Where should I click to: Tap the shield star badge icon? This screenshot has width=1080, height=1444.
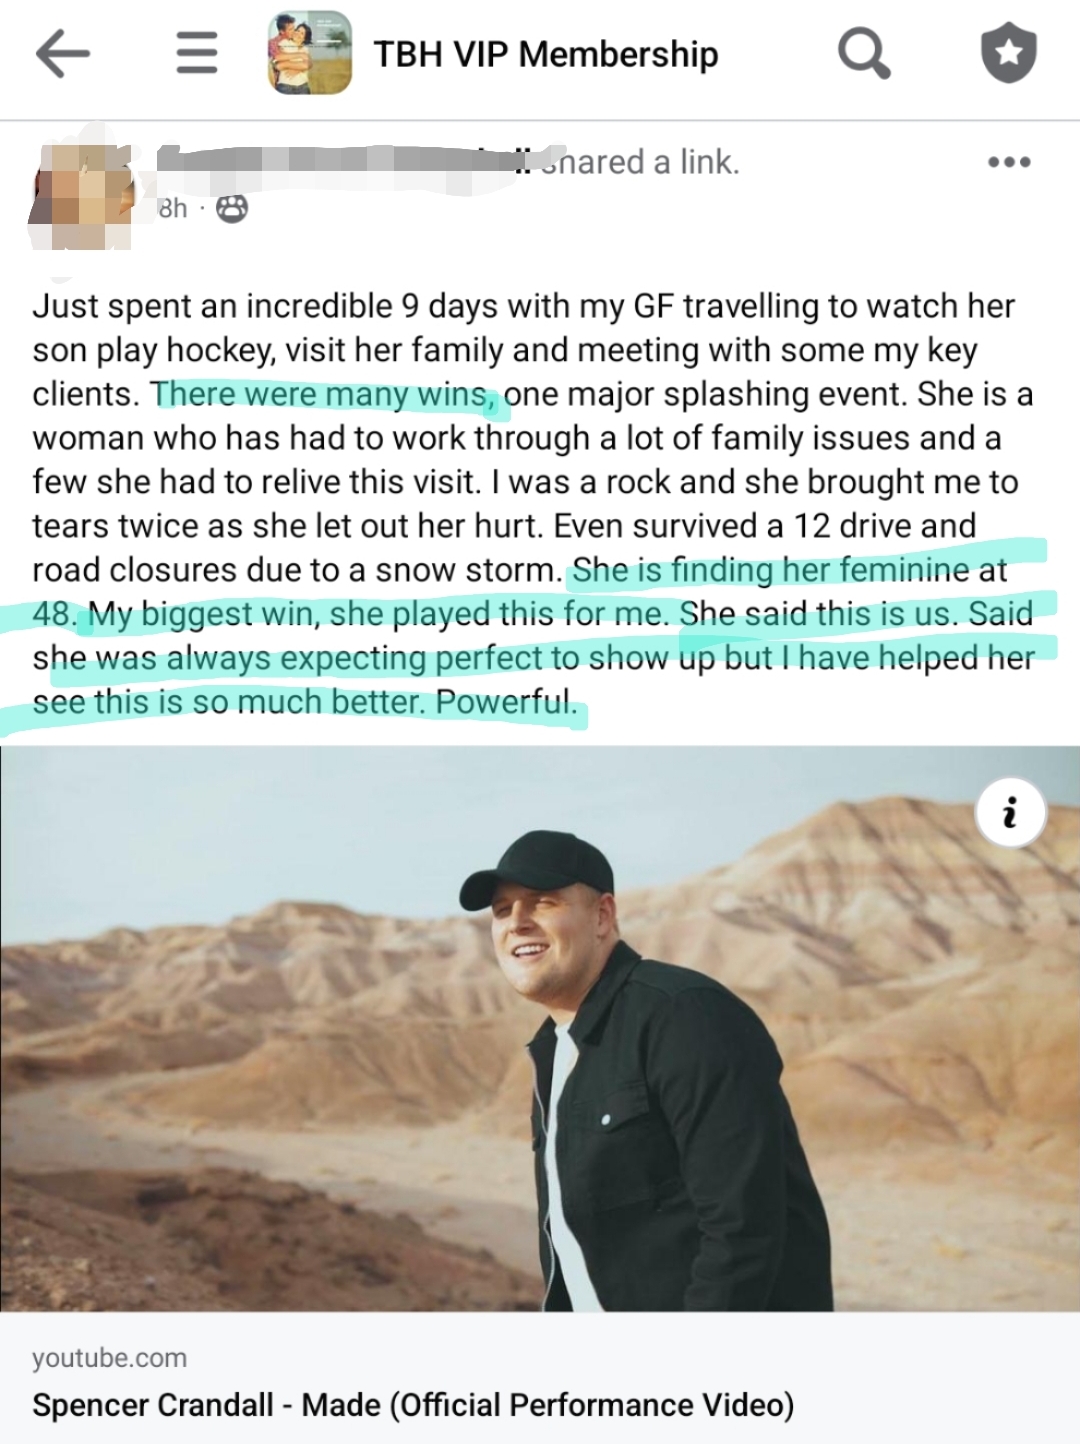[x=1008, y=53]
